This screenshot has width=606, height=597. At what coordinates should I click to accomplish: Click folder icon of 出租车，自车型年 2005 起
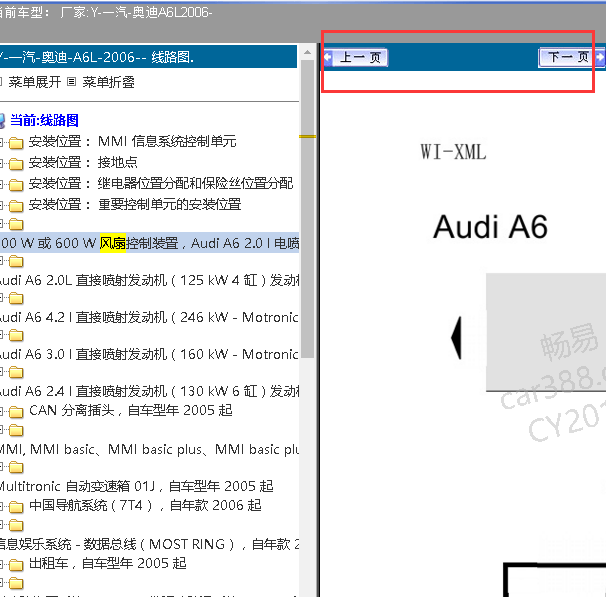(16, 565)
